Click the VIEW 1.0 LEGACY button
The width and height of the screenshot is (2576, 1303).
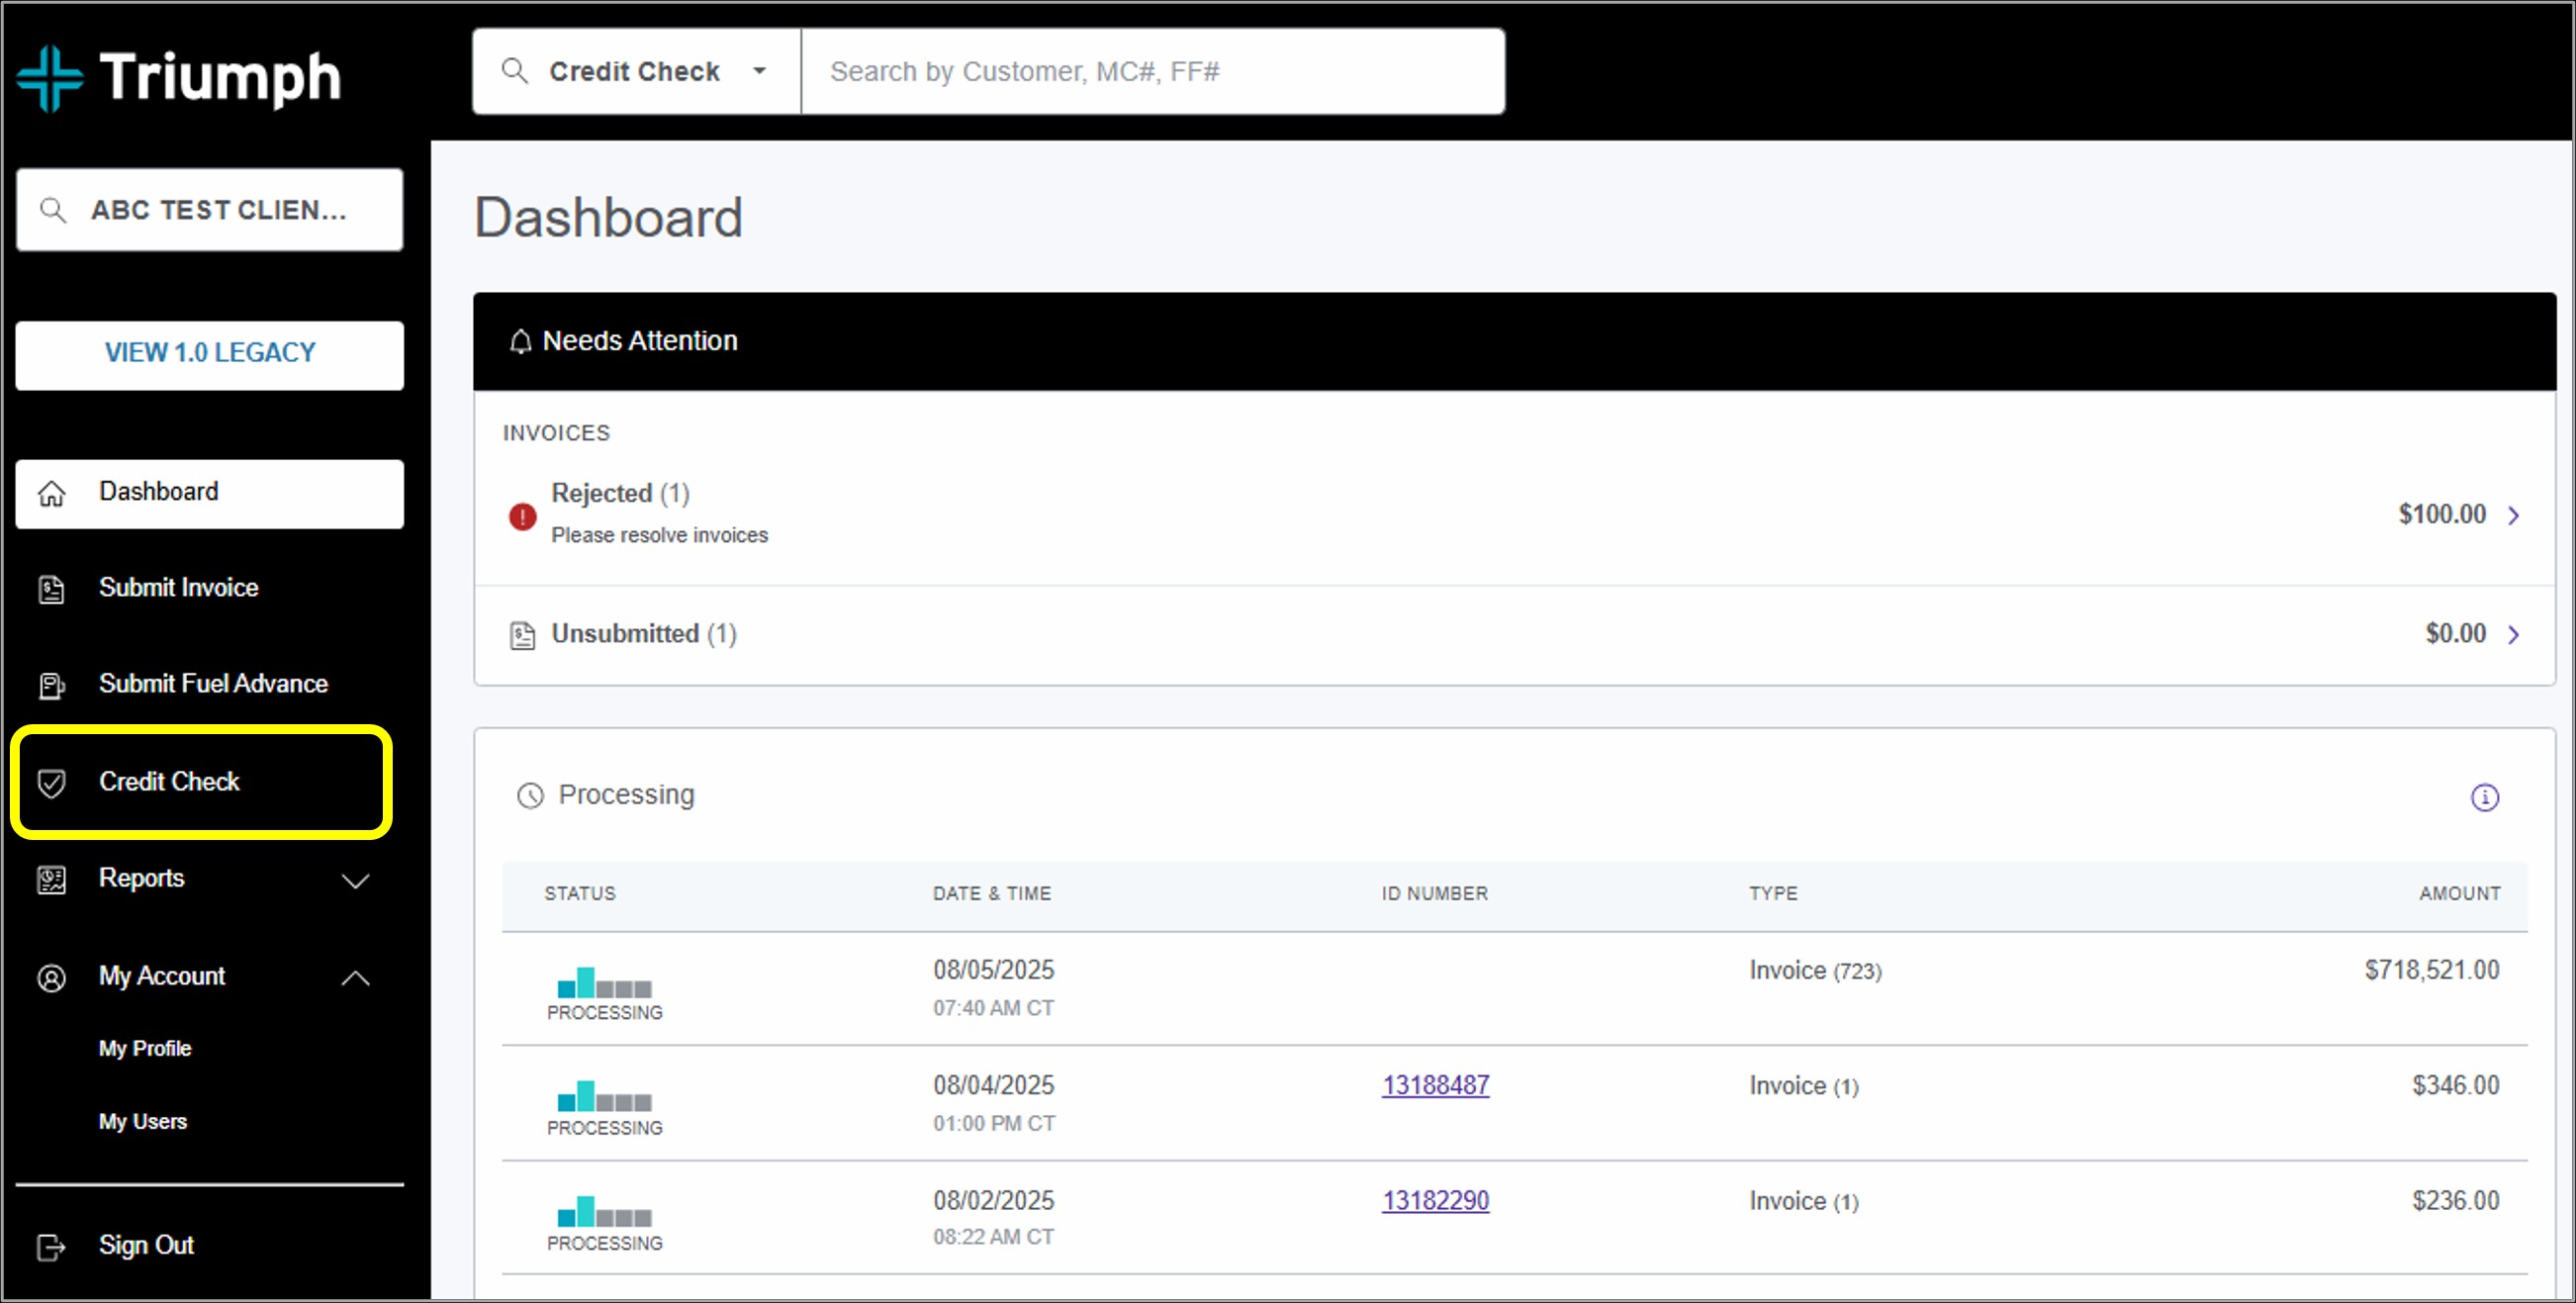click(x=209, y=353)
